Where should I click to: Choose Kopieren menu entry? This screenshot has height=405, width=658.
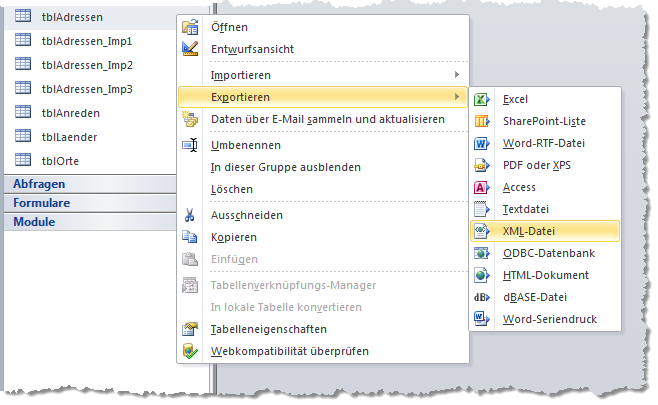click(323, 237)
